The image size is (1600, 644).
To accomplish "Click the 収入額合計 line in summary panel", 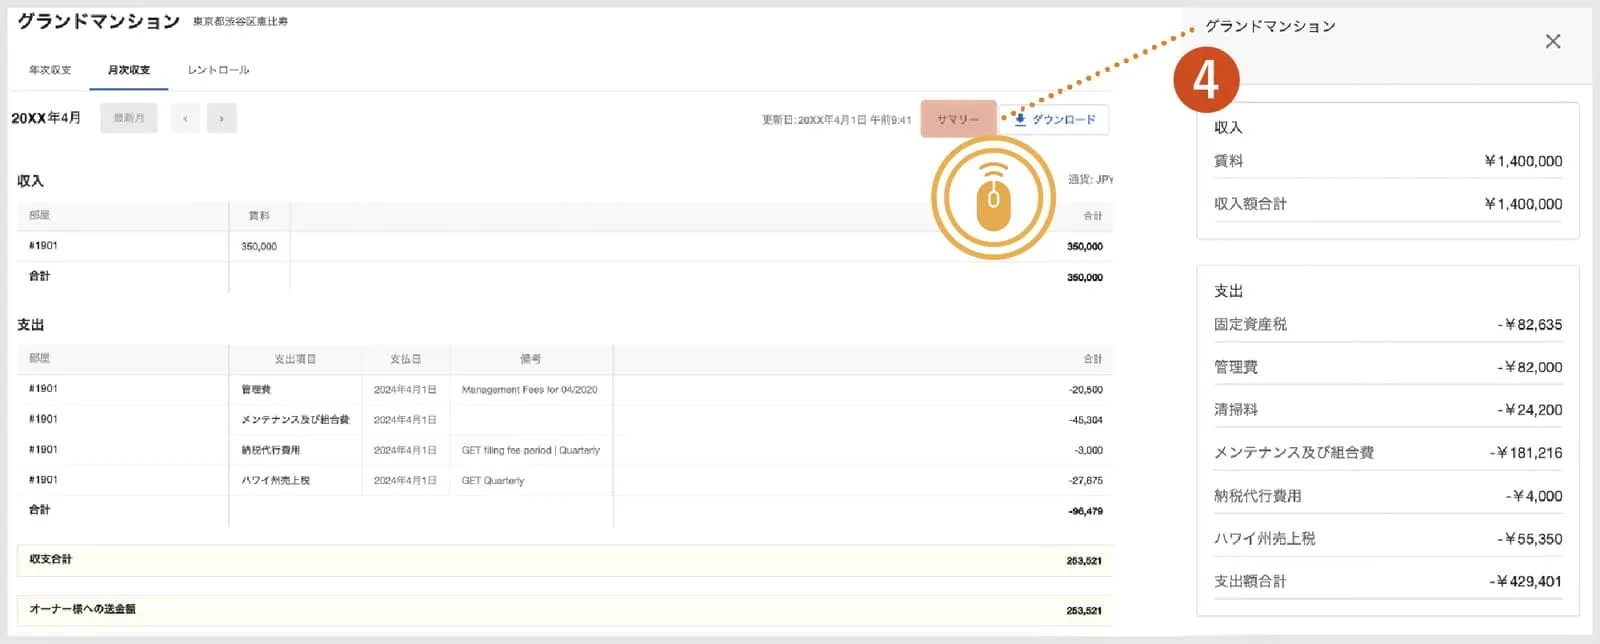I will tap(1388, 203).
